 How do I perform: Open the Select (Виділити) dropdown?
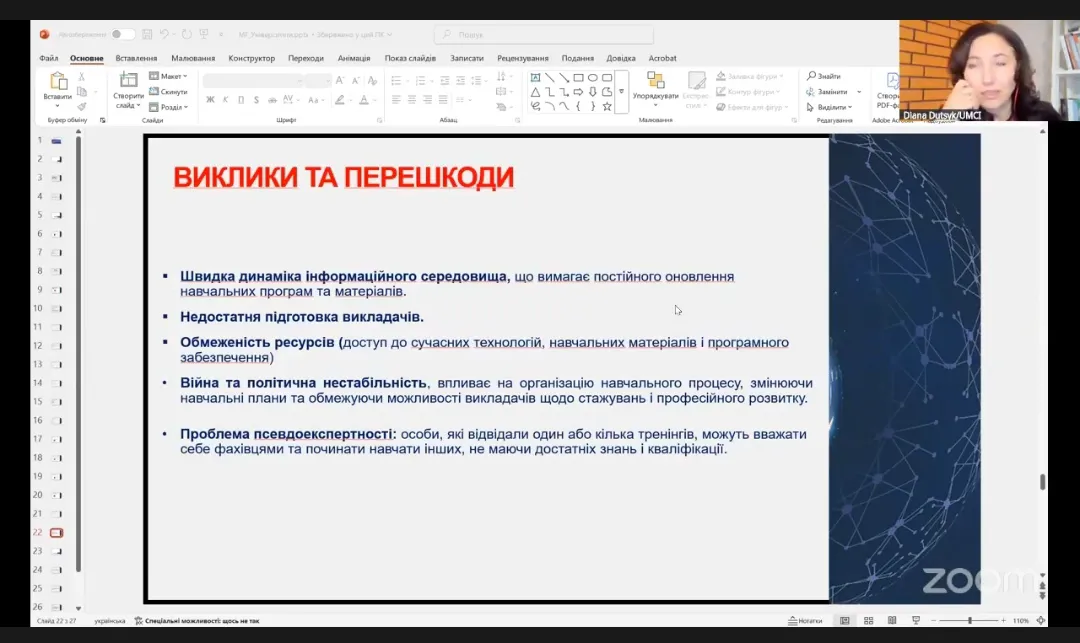pyautogui.click(x=829, y=107)
